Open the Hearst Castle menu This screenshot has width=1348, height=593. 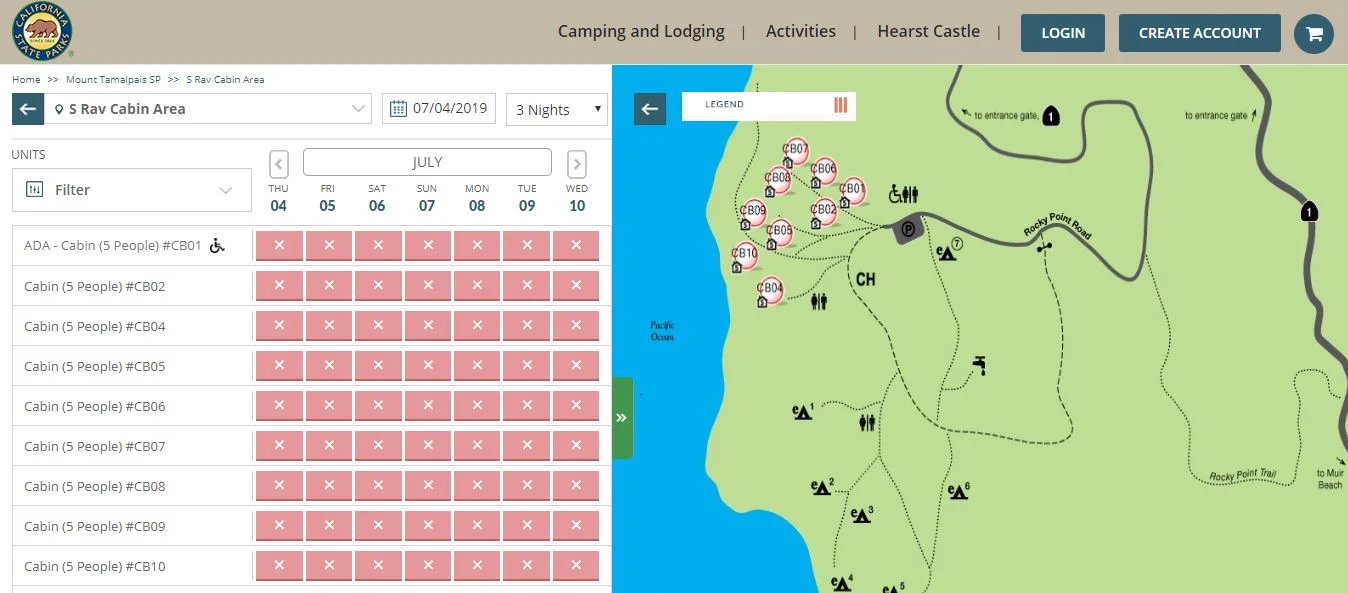coord(929,31)
